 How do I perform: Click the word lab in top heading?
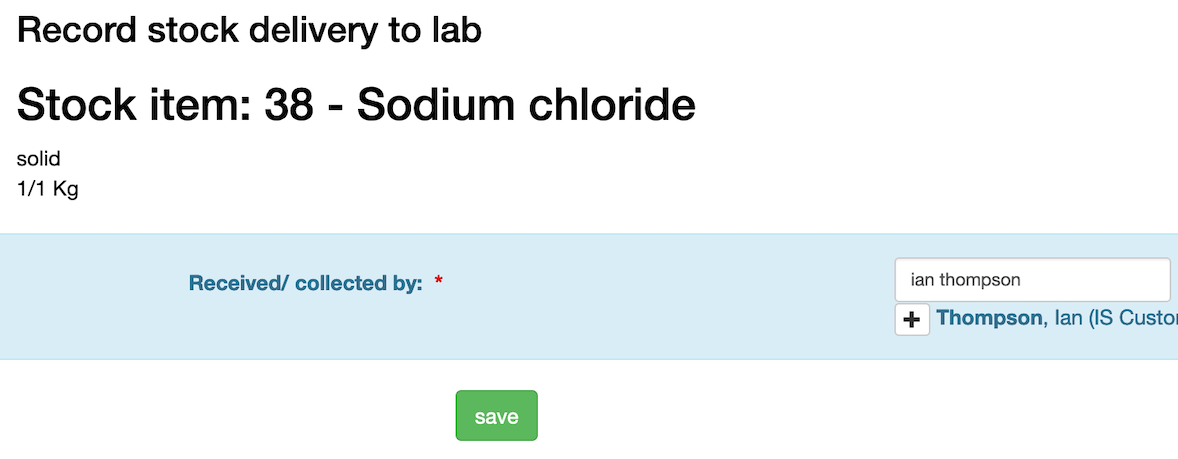455,31
